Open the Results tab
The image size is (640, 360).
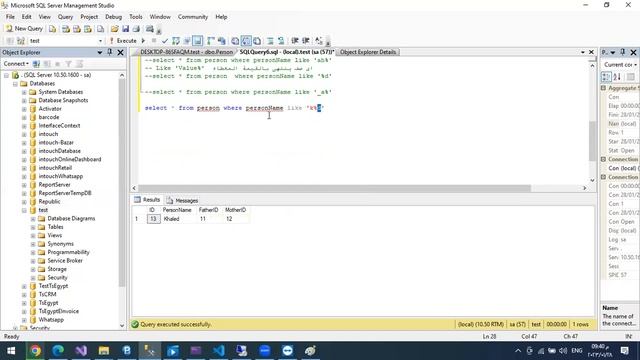pos(147,200)
